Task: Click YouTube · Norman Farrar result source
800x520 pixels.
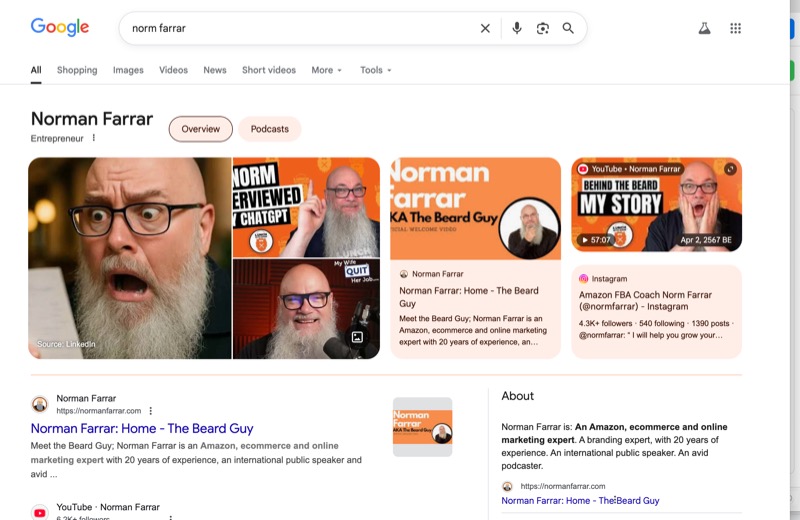Action: point(108,507)
